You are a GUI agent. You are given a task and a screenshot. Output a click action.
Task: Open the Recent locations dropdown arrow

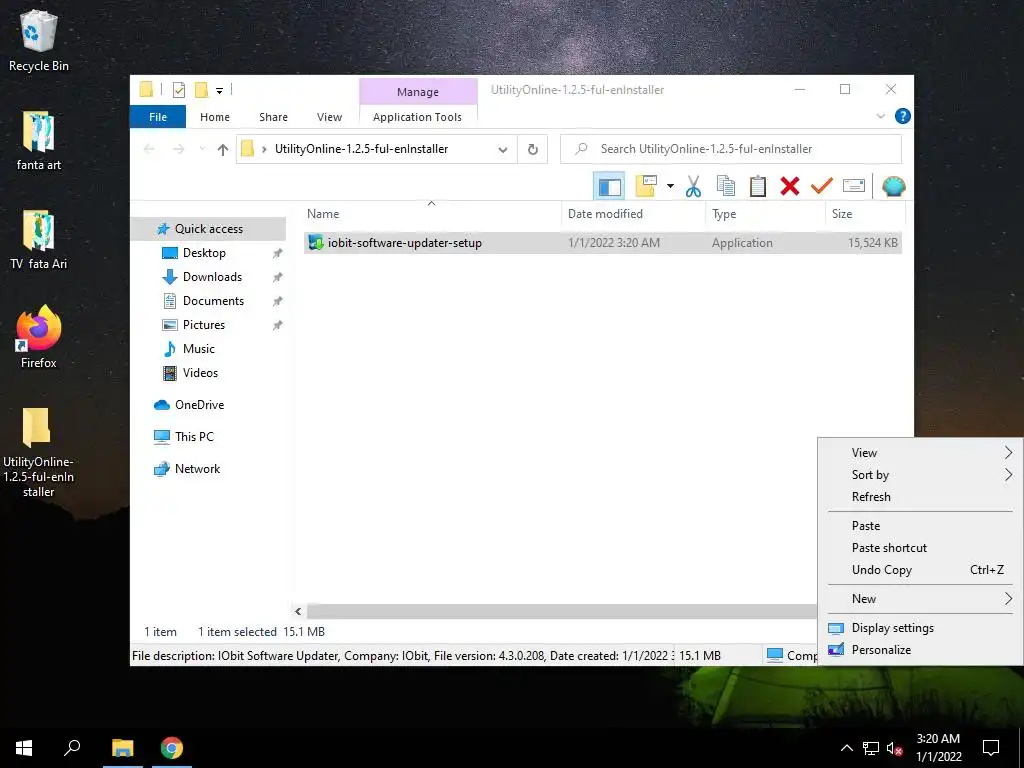(x=202, y=150)
